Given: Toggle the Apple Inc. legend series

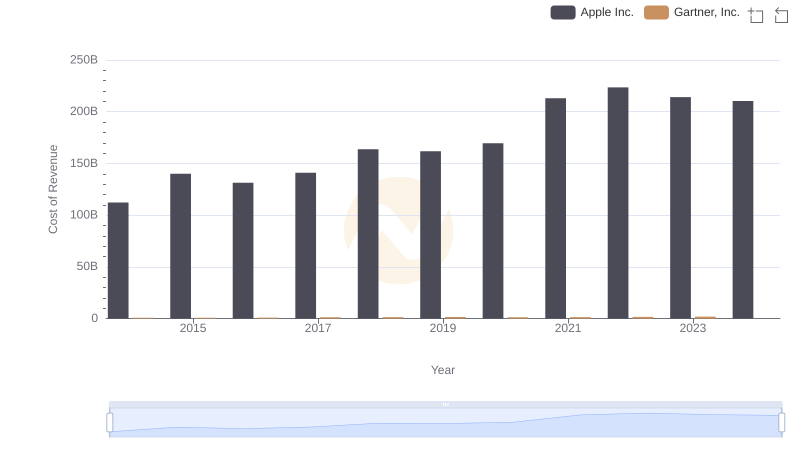Looking at the screenshot, I should pos(592,12).
